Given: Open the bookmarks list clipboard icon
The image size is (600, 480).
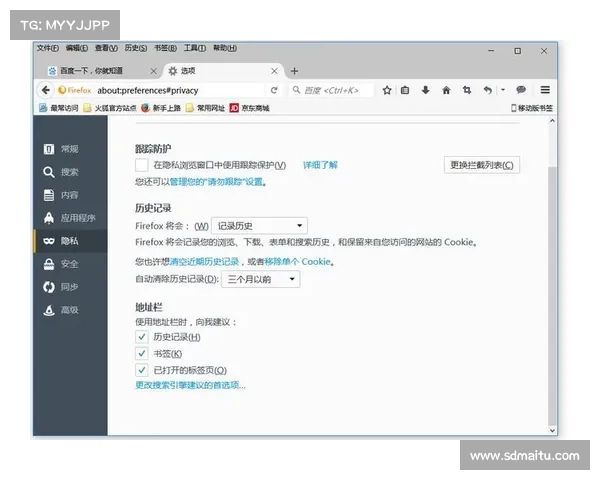Looking at the screenshot, I should (405, 90).
